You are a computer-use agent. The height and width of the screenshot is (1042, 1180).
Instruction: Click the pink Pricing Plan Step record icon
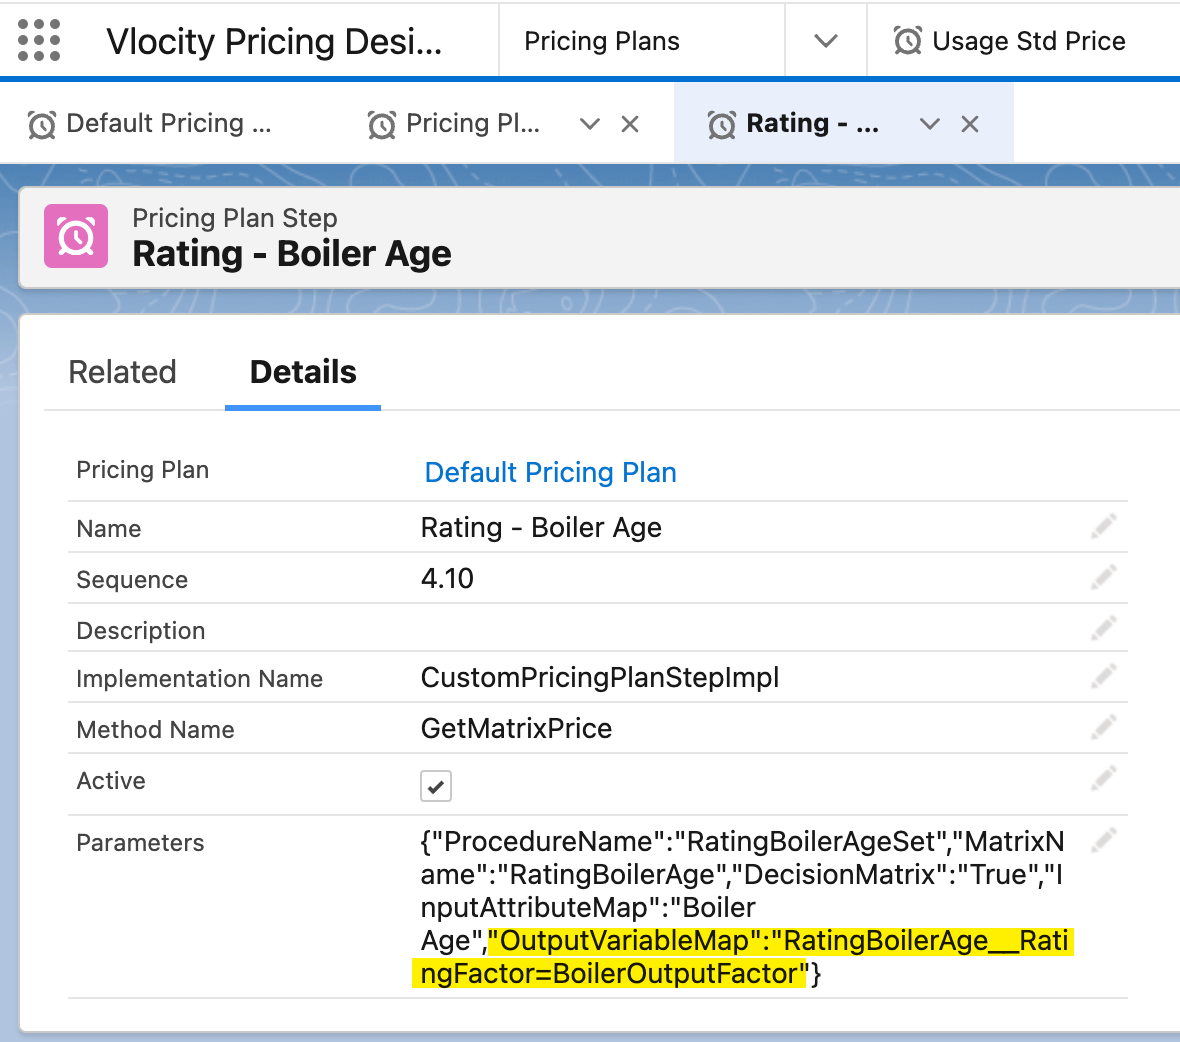click(76, 236)
